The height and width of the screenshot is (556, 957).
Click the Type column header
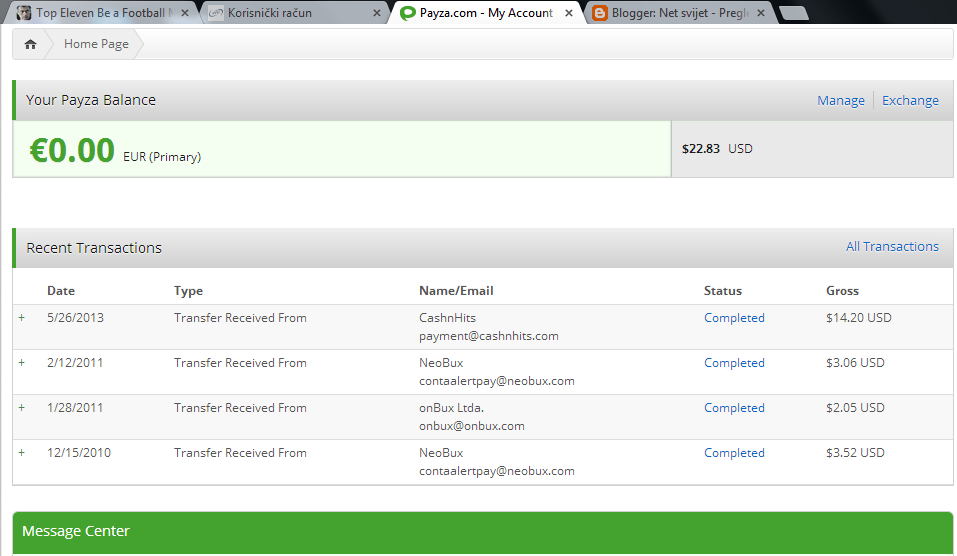point(188,291)
